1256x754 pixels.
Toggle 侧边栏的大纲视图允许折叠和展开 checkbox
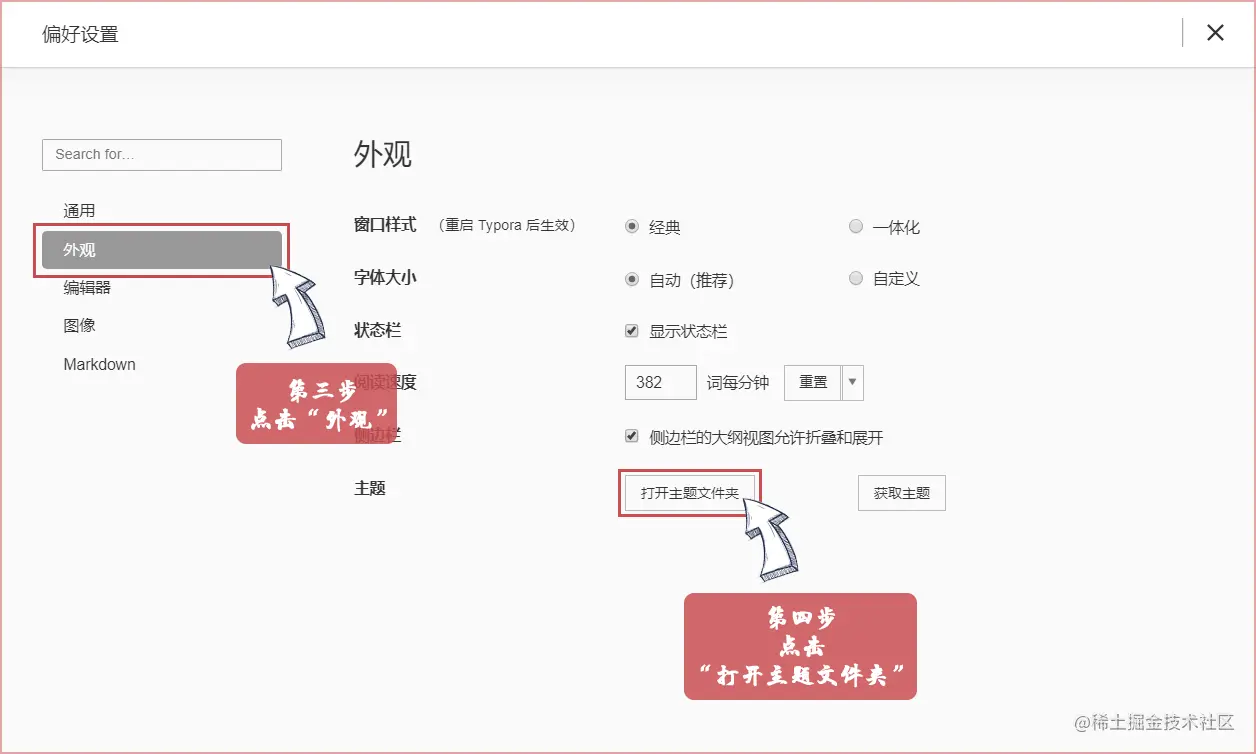click(632, 436)
